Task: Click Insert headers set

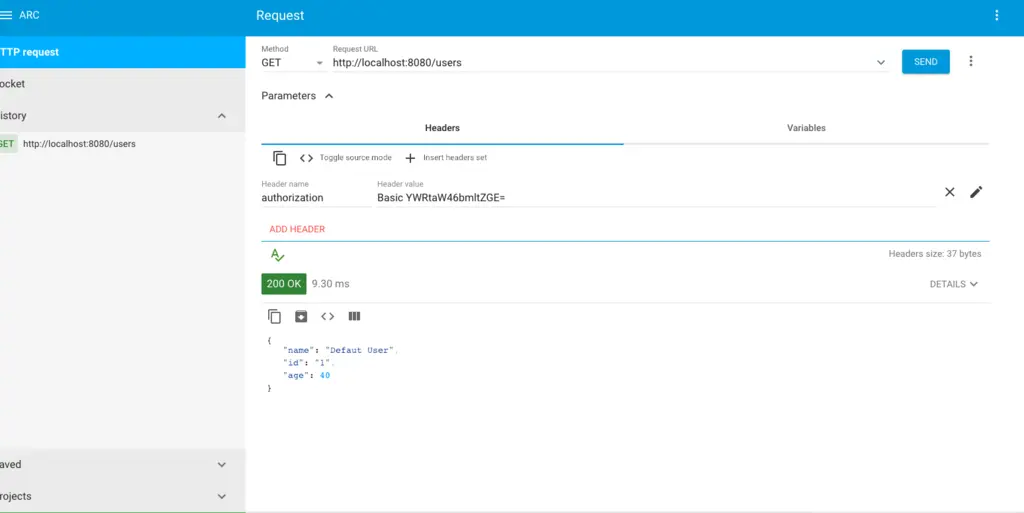Action: (446, 158)
